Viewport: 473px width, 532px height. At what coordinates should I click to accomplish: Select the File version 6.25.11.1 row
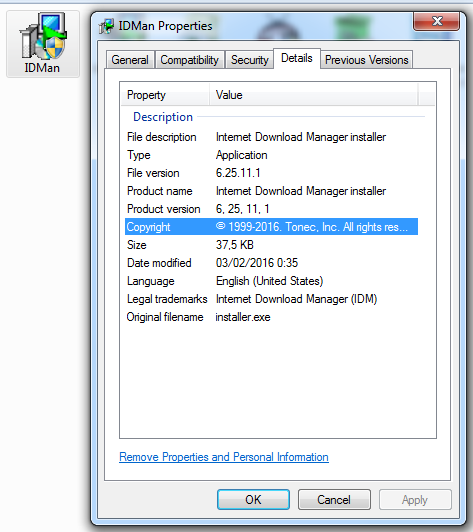coord(271,173)
